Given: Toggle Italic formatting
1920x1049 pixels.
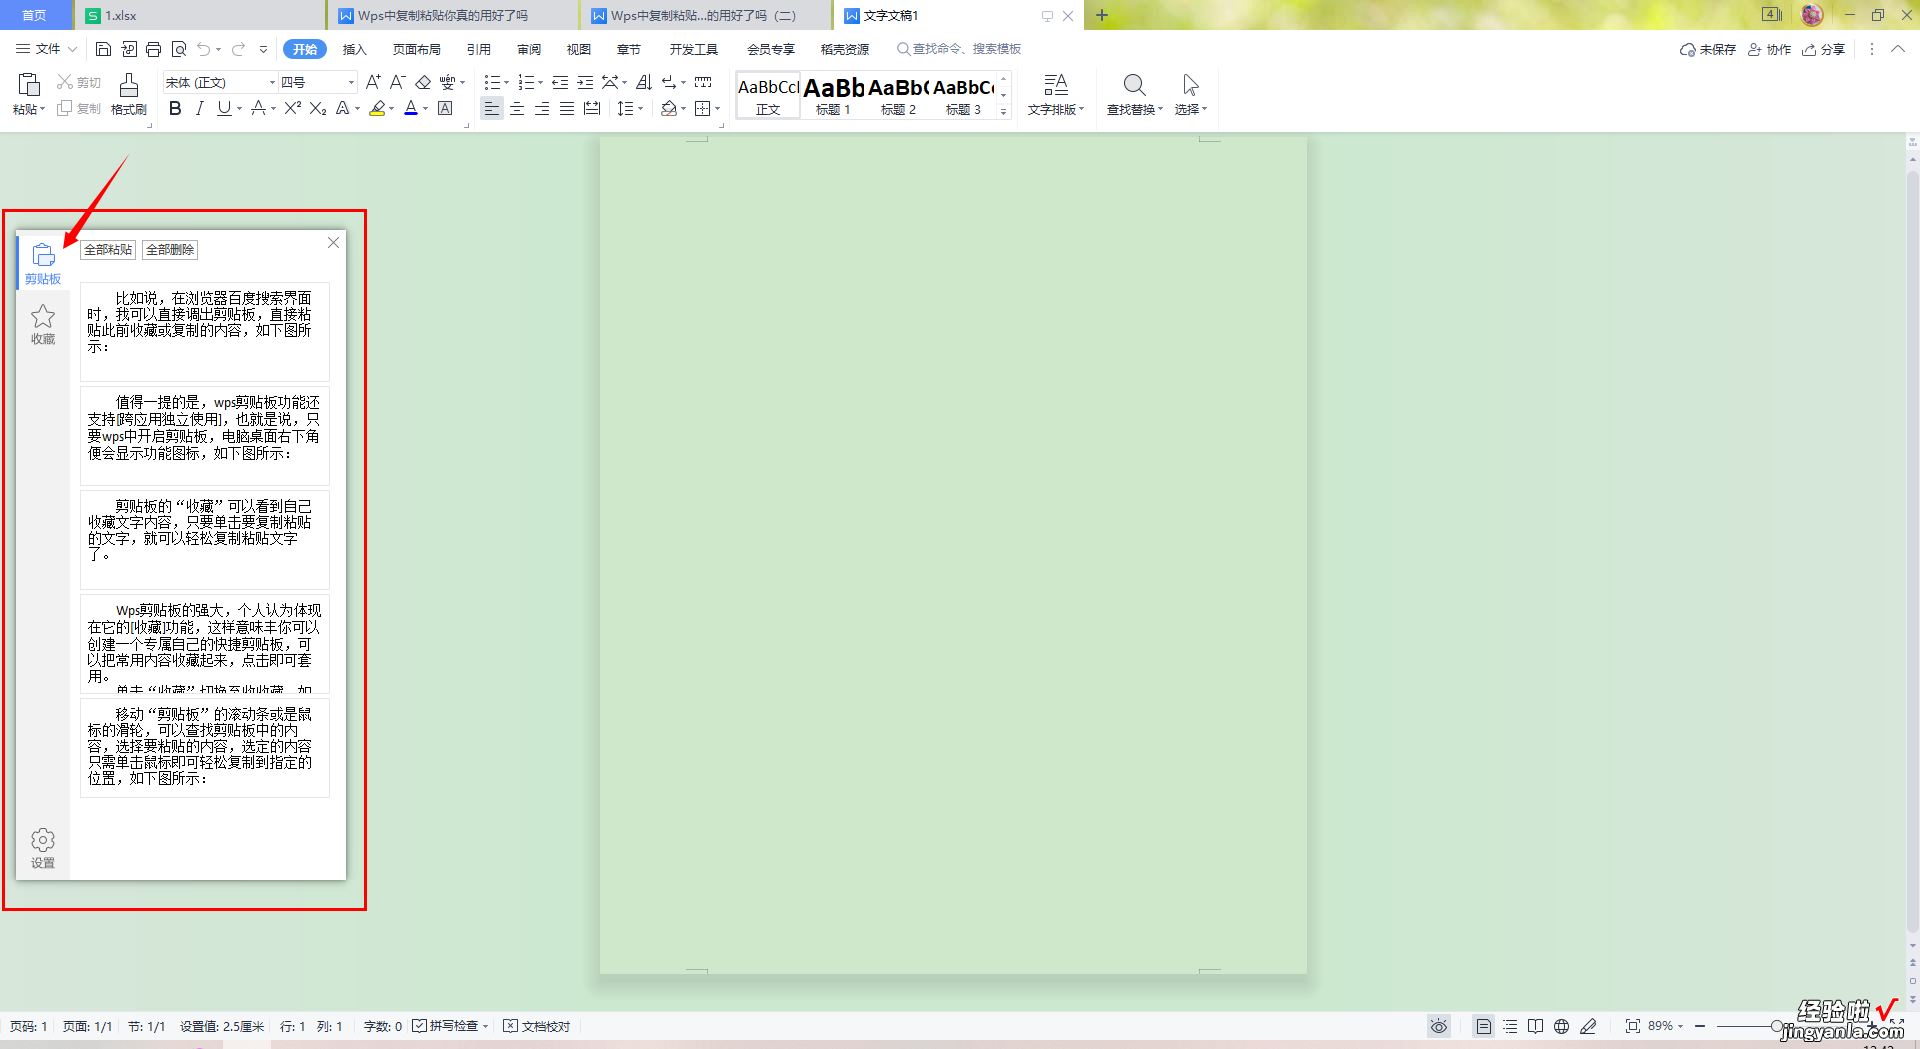Looking at the screenshot, I should tap(199, 108).
